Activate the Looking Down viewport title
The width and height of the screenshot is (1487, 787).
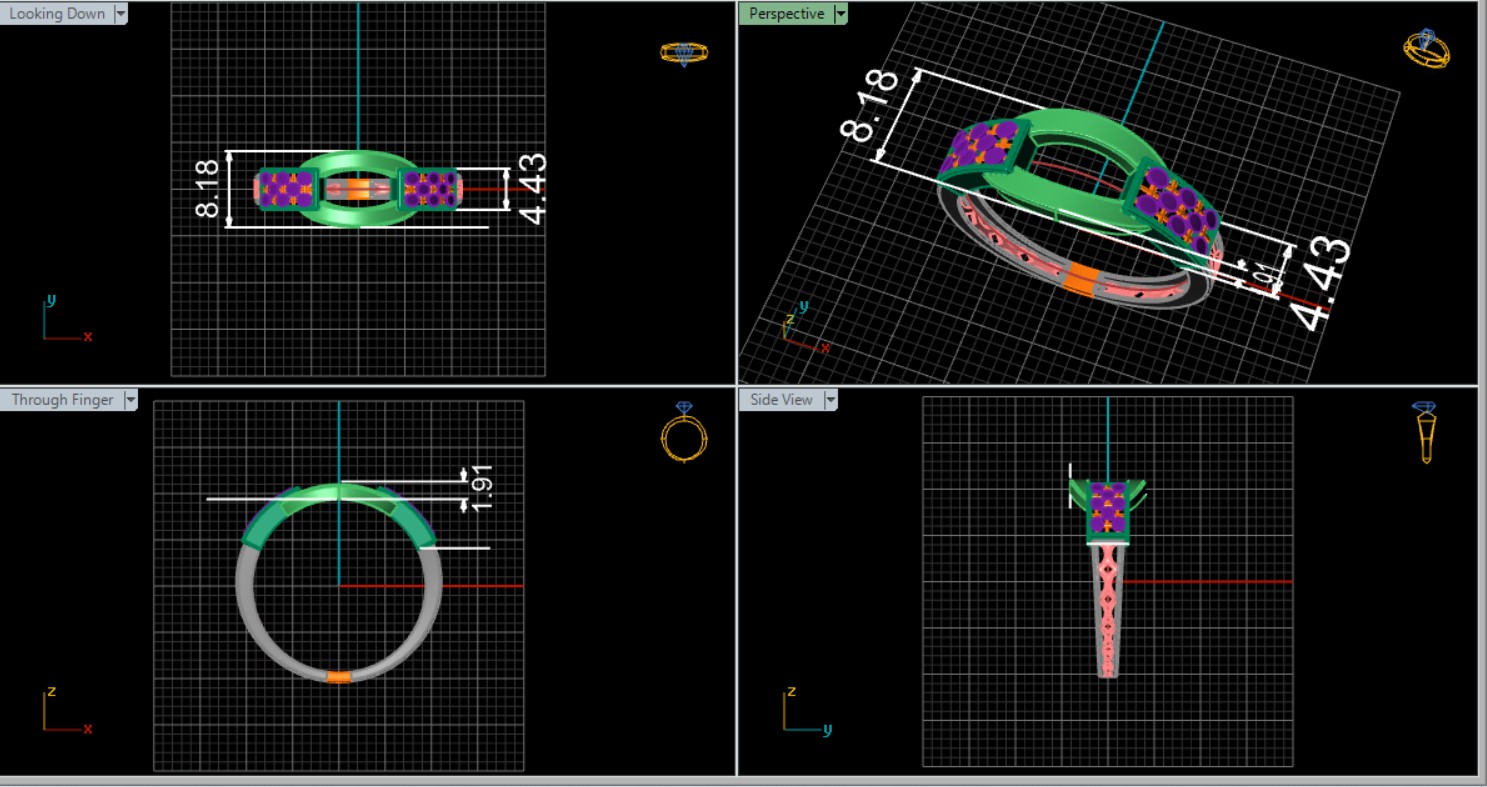[57, 14]
